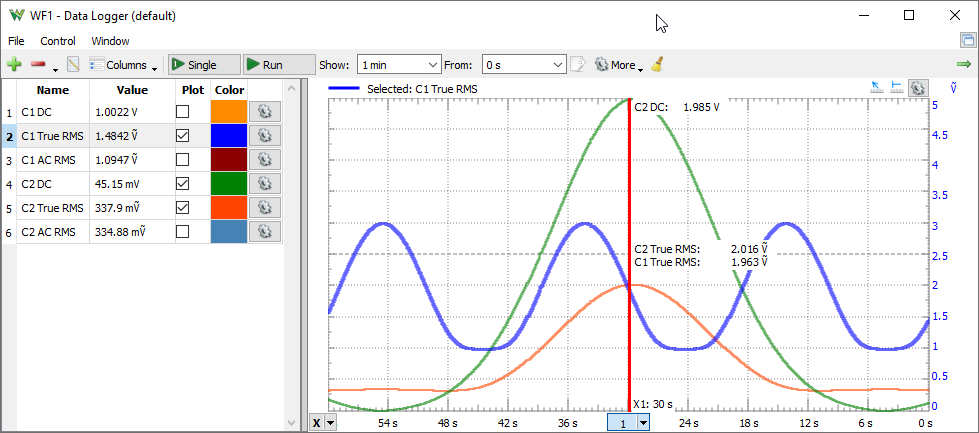Click the green arrow icon at toolbar right
Viewport: 979px width, 433px height.
964,64
